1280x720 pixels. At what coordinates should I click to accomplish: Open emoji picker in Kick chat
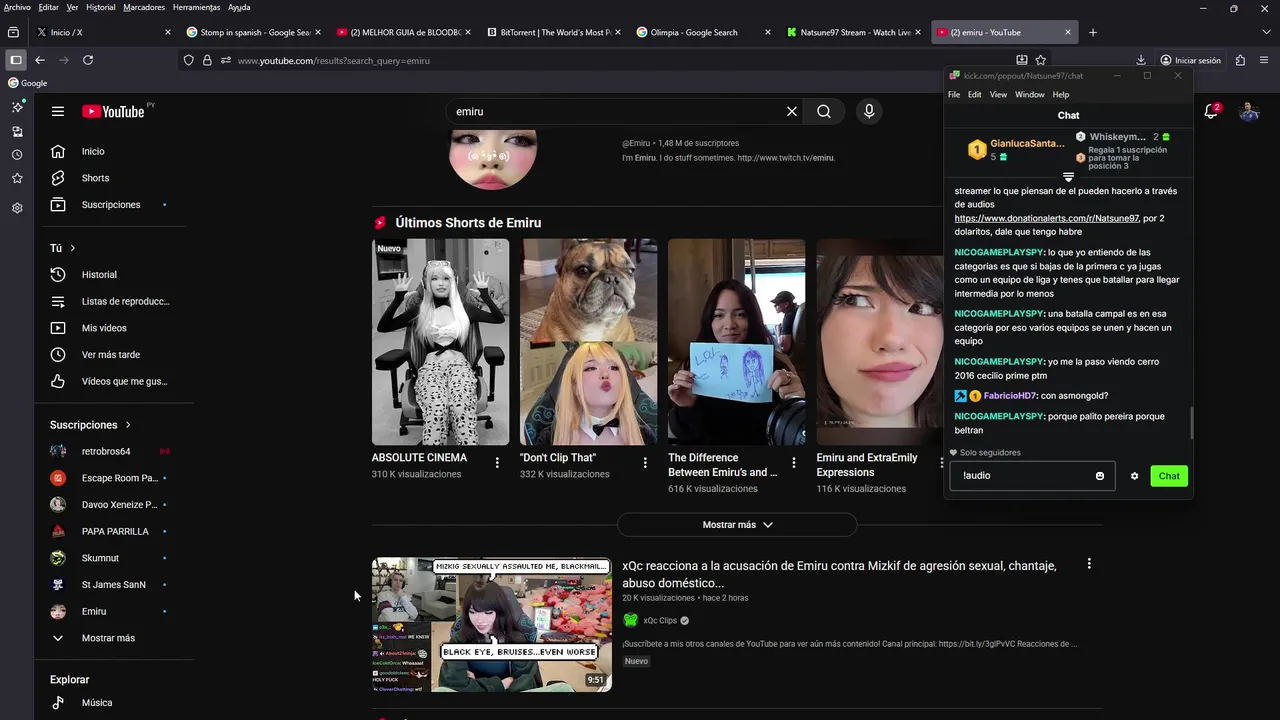tap(1100, 476)
